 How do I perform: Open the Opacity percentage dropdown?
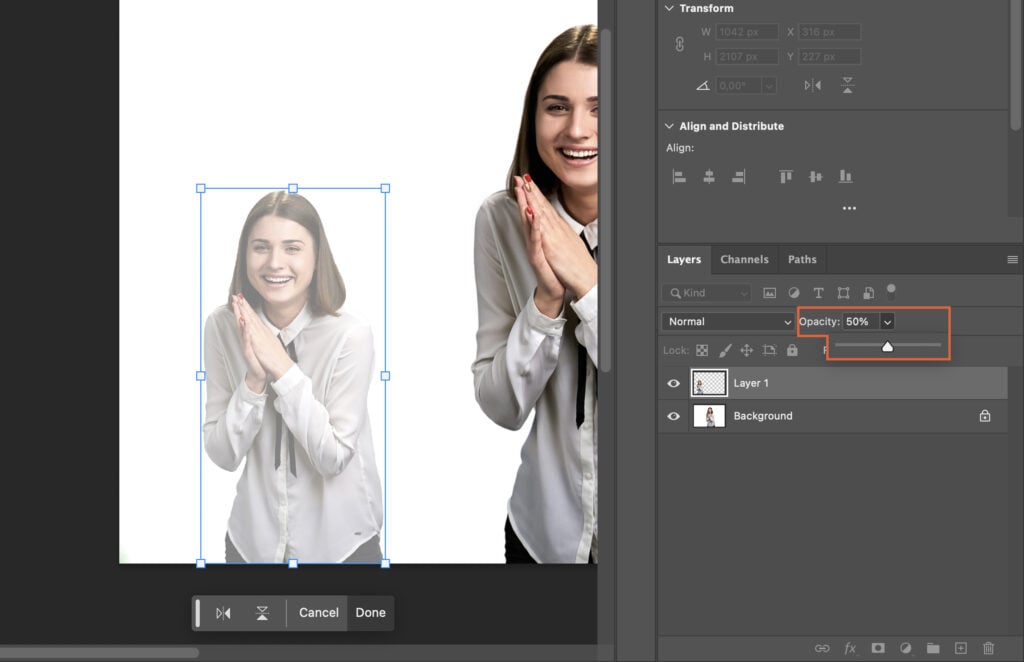tap(888, 321)
